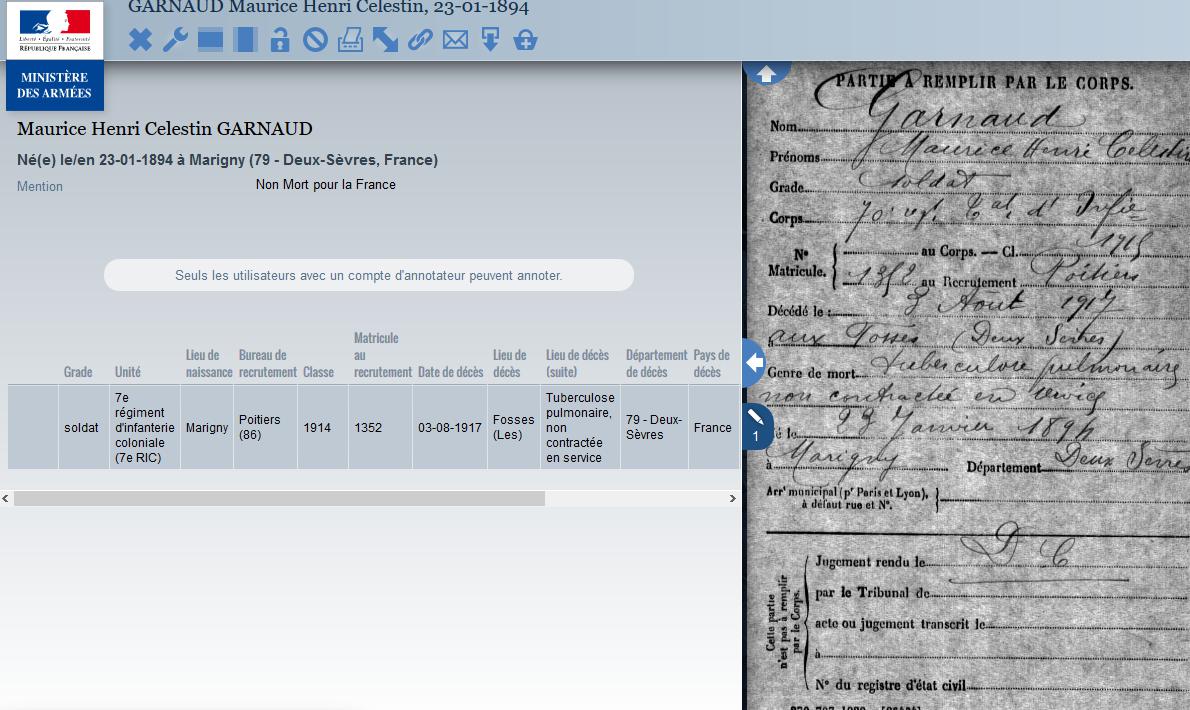Image resolution: width=1190 pixels, height=710 pixels.
Task: Select the 'Fosses (Les)' cell
Action: 514,427
